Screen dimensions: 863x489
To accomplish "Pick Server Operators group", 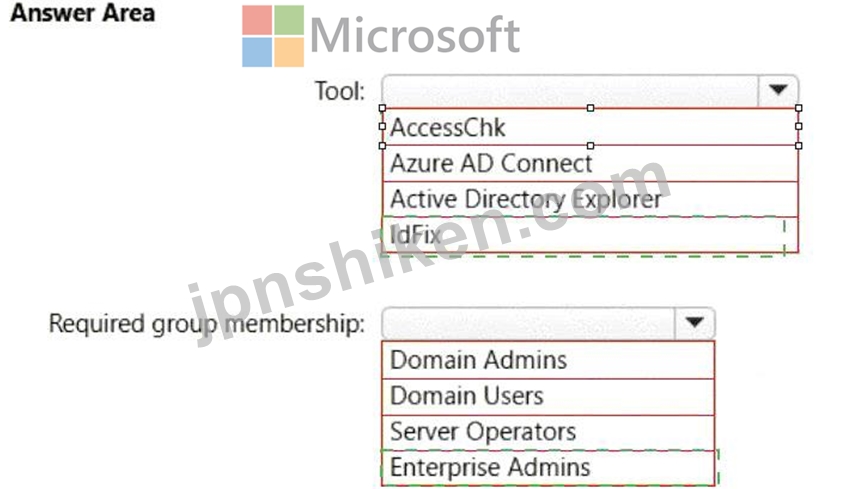I will point(548,432).
